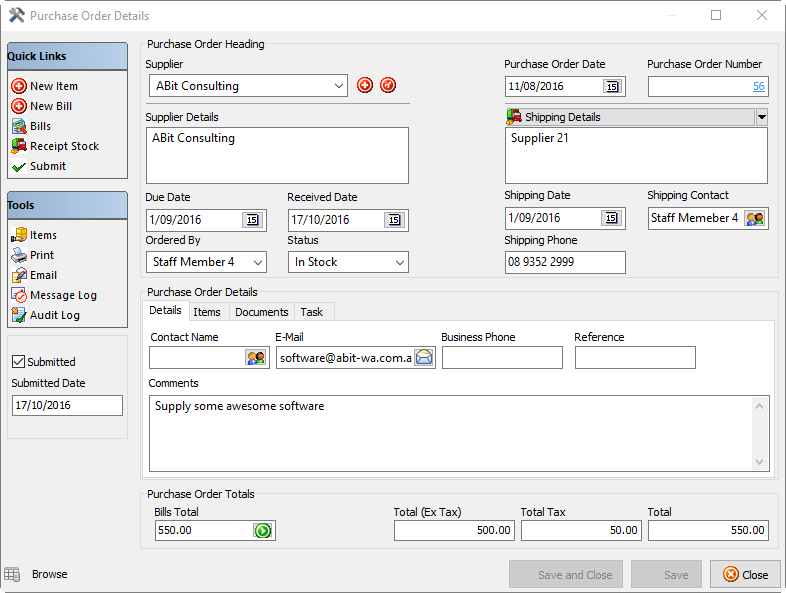
Task: Click purchase order number 56 link
Action: click(758, 87)
